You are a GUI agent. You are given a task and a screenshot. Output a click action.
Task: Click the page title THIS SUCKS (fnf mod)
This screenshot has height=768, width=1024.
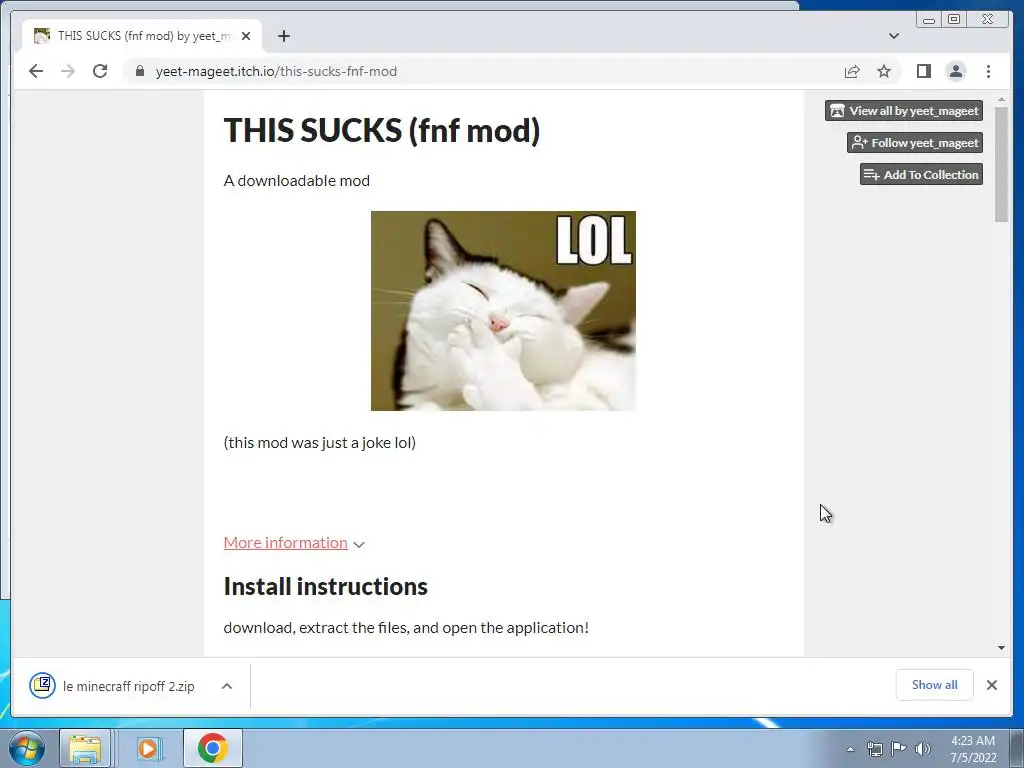coord(382,130)
